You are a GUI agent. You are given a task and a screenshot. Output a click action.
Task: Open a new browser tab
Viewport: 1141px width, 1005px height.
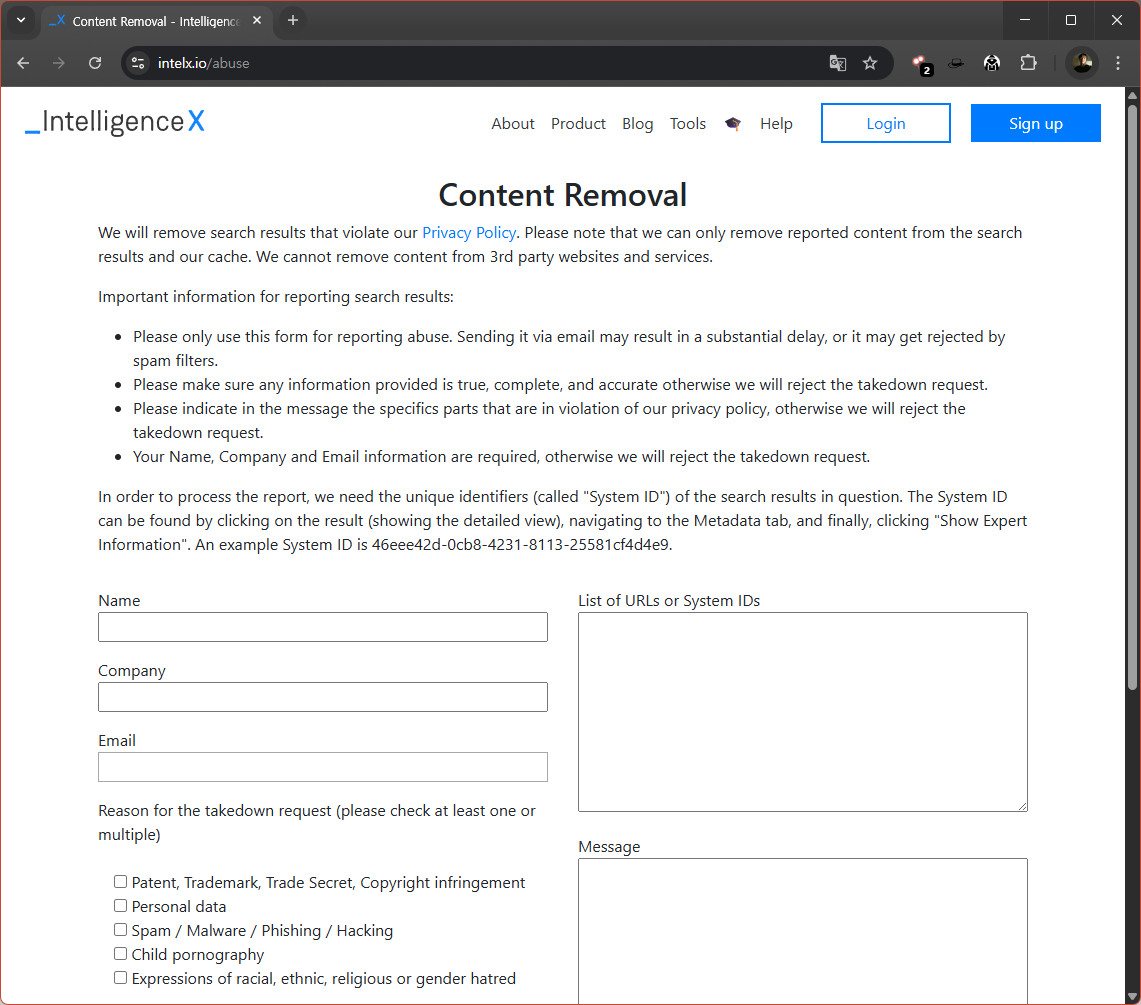(293, 20)
